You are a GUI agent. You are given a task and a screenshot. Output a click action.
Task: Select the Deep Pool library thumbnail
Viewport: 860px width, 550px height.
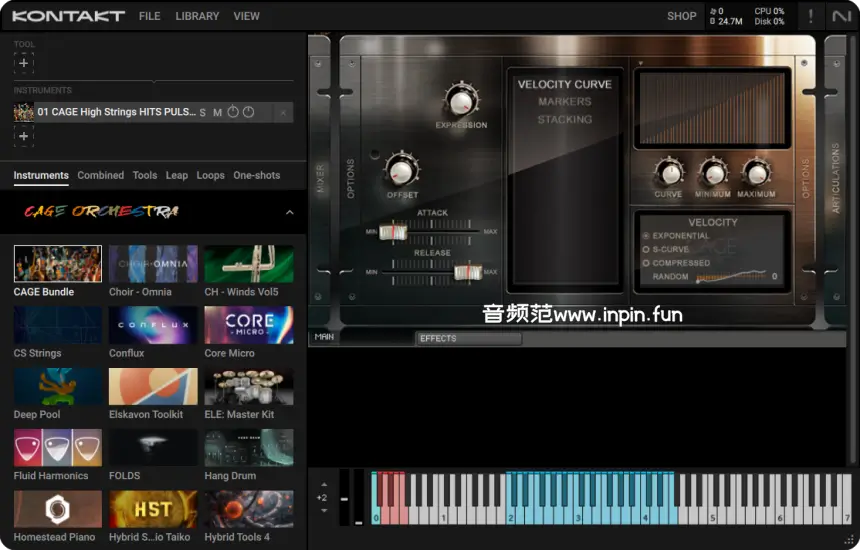(x=58, y=387)
